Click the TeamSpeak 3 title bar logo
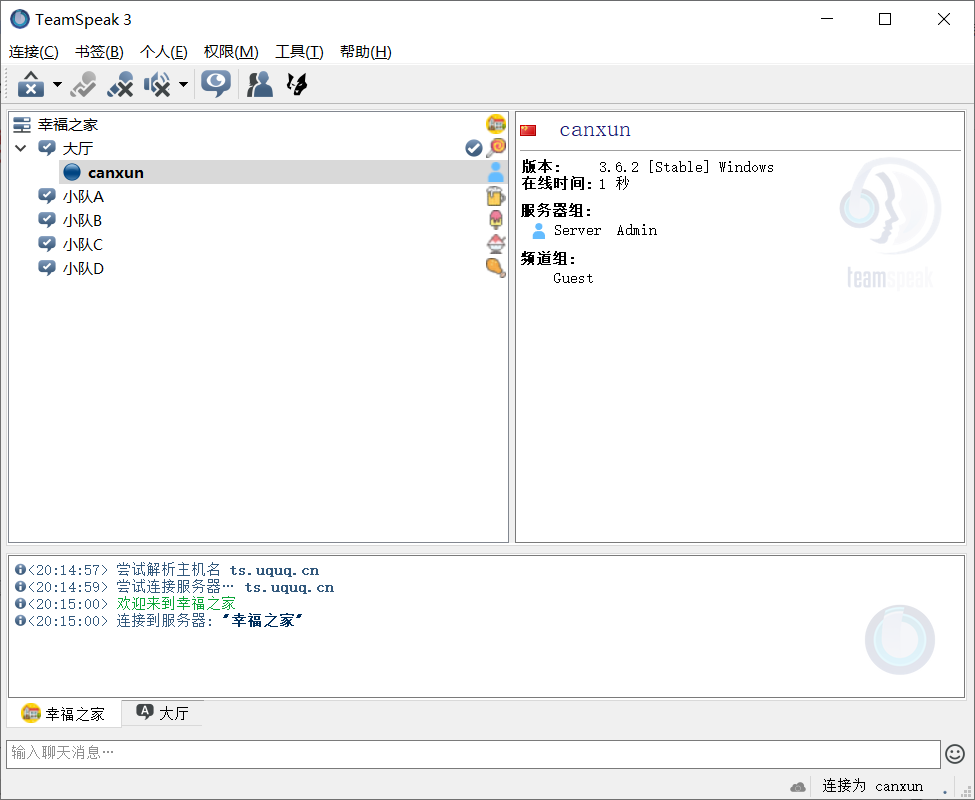Viewport: 975px width, 800px height. [x=20, y=19]
